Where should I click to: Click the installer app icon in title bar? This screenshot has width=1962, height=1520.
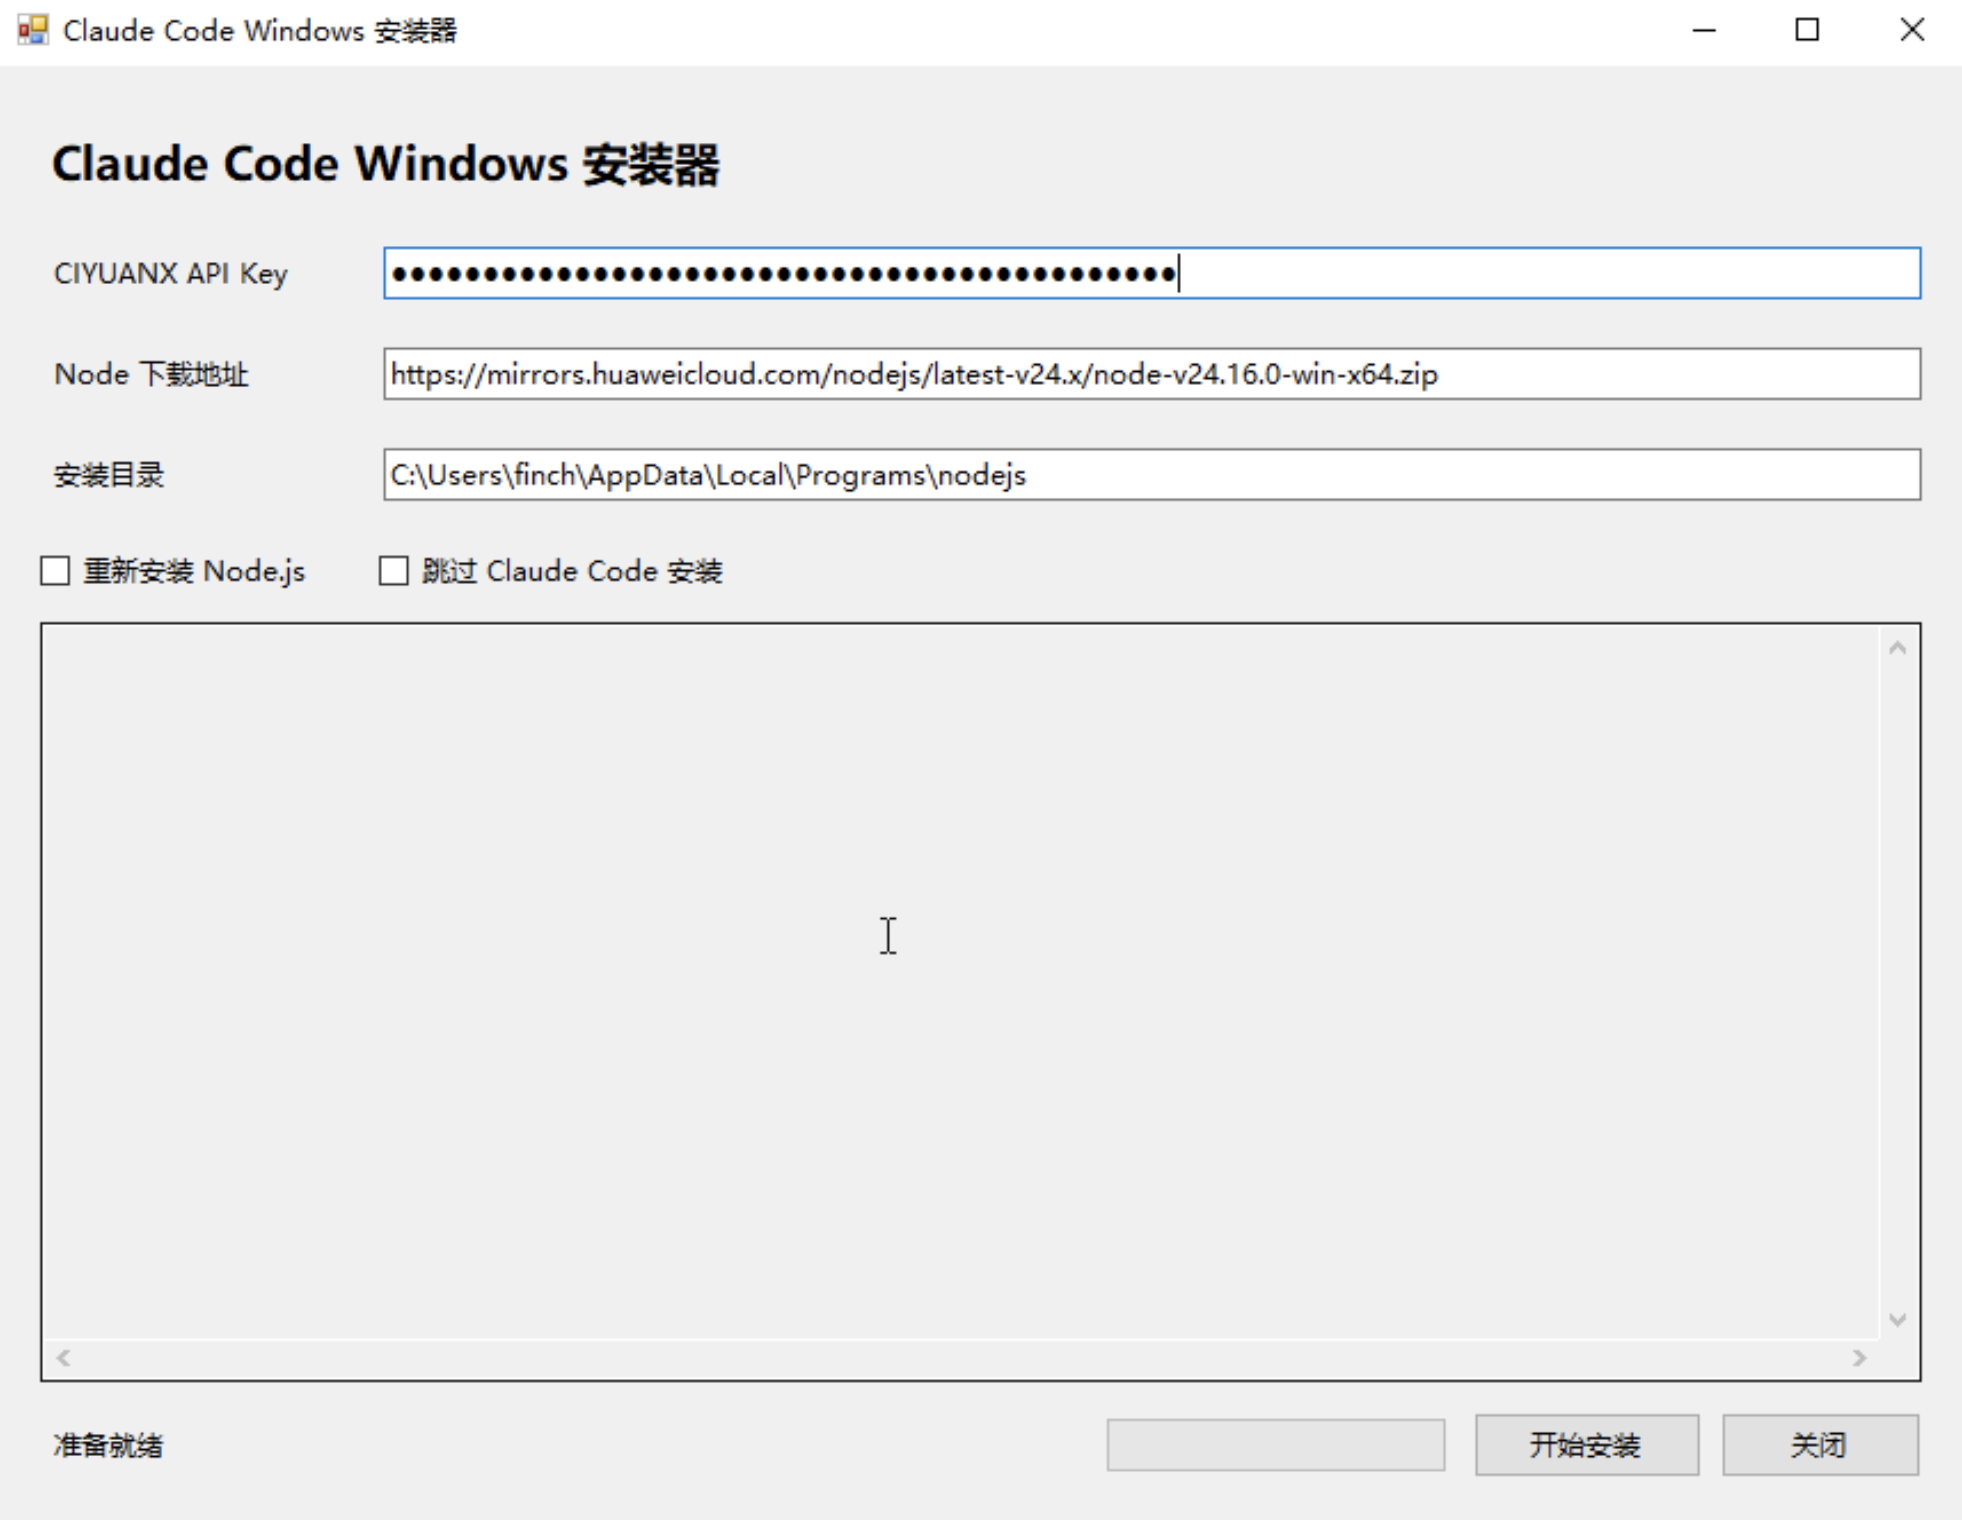(x=33, y=30)
